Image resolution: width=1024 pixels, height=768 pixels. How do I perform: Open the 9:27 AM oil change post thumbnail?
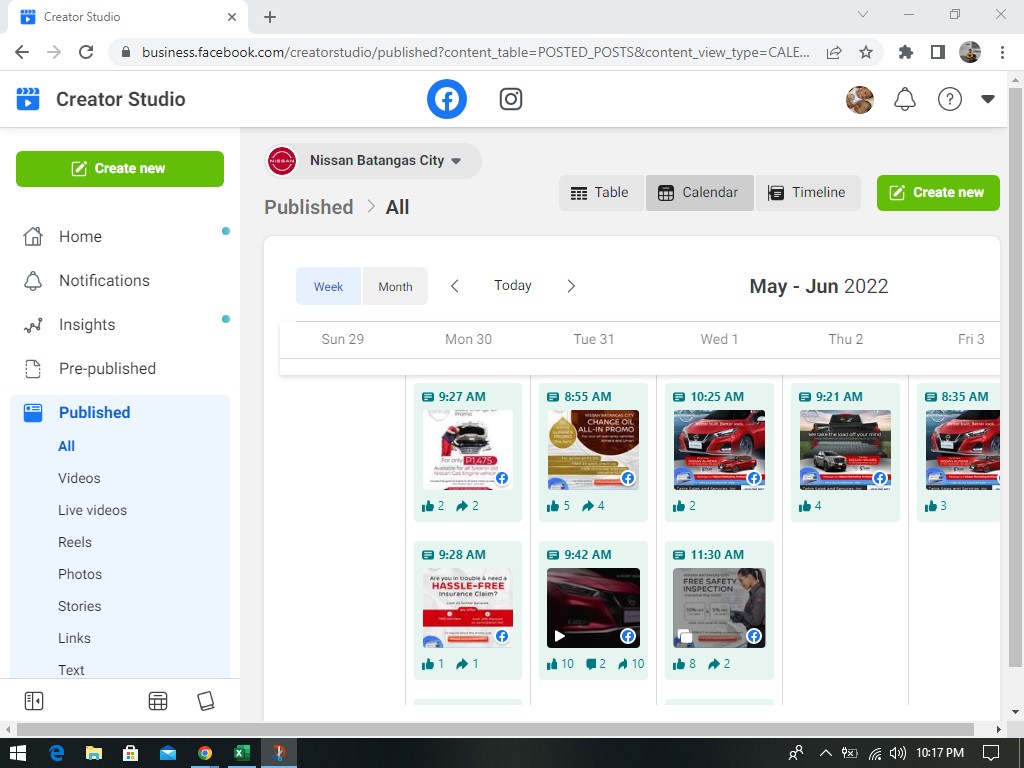pyautogui.click(x=468, y=450)
